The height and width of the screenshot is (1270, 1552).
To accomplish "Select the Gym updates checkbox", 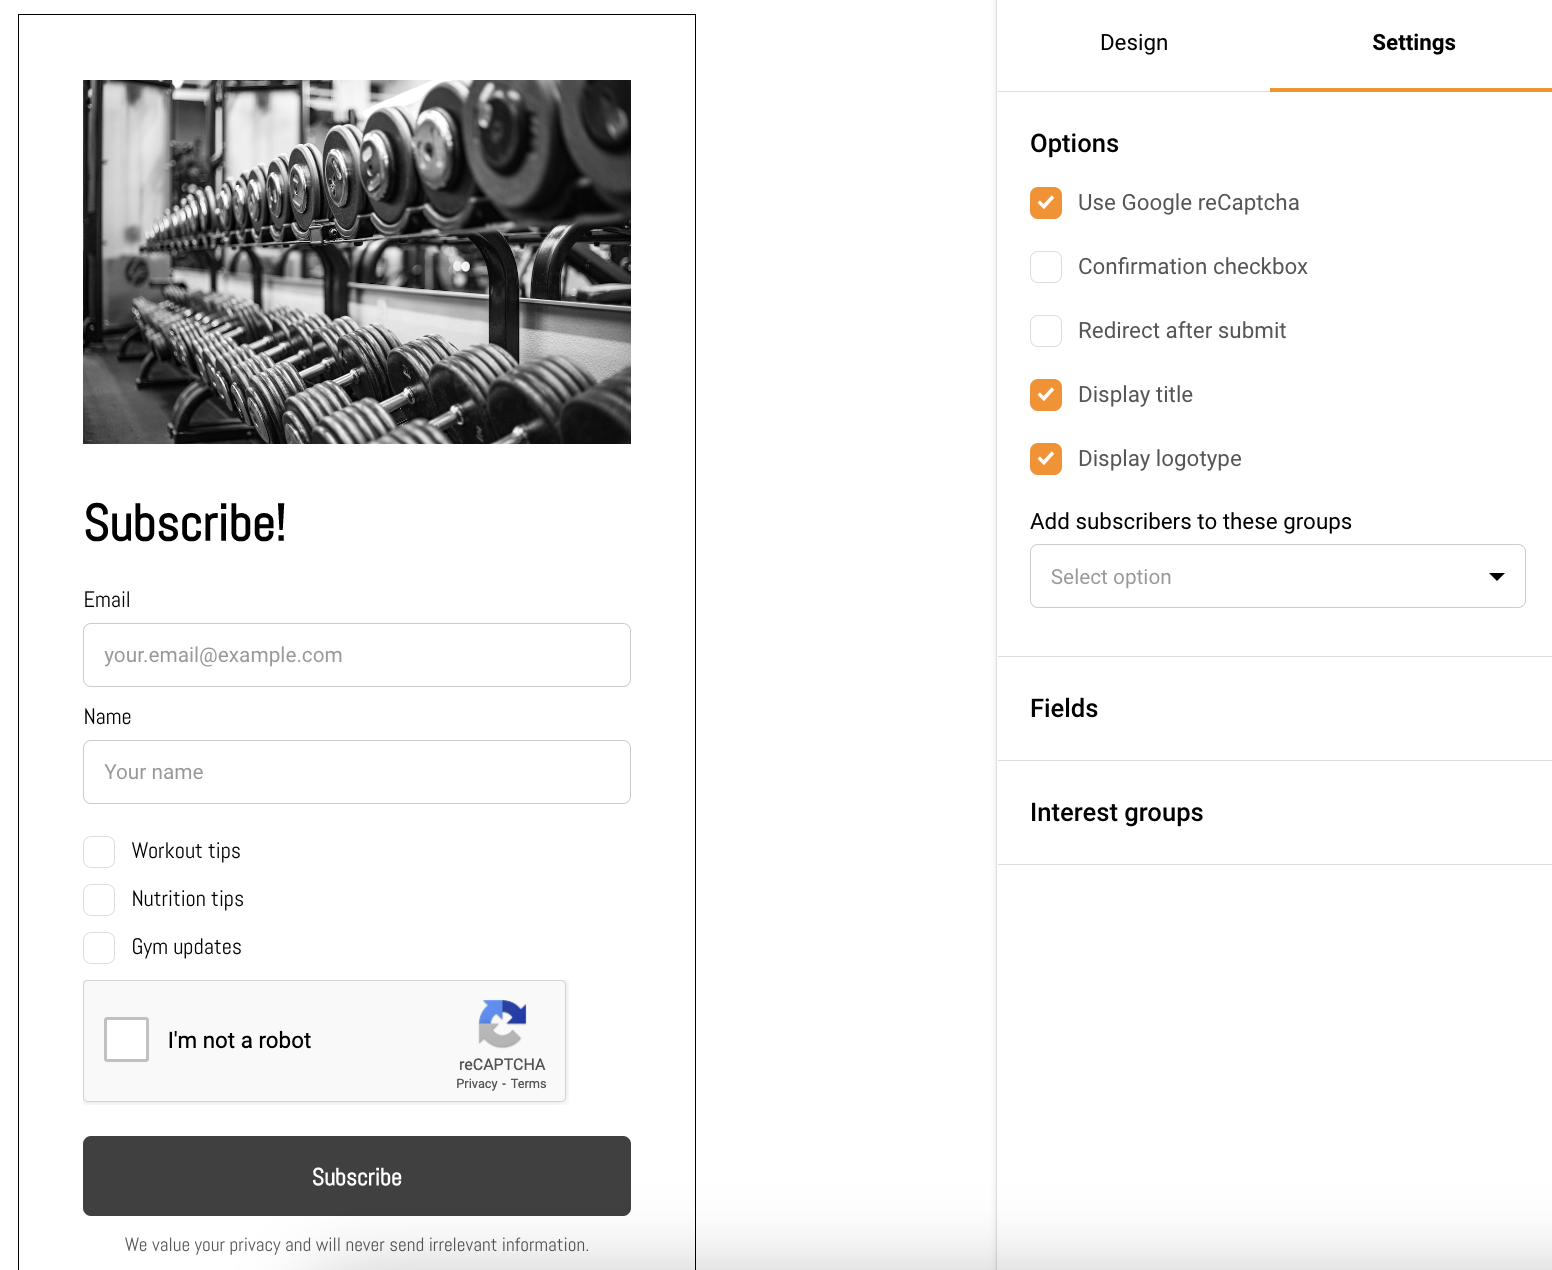I will click(99, 948).
